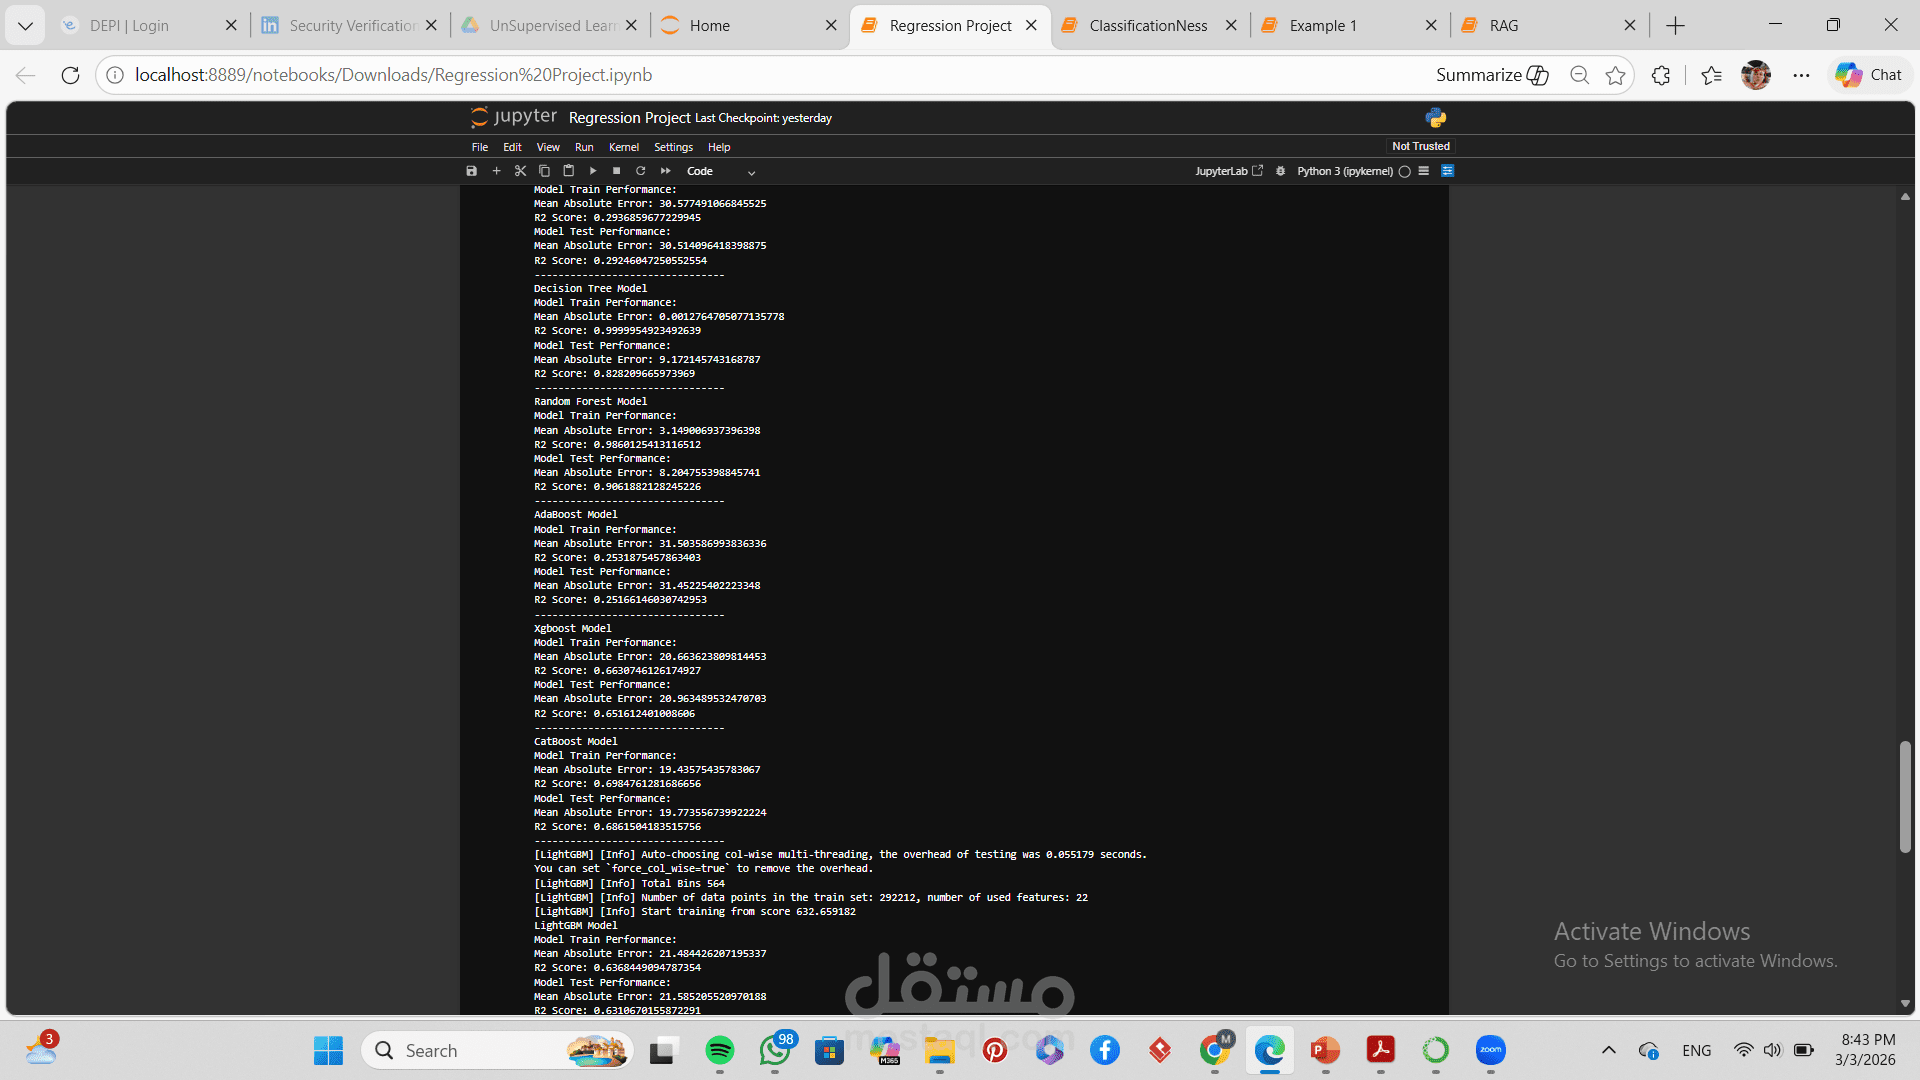This screenshot has height=1080, width=1920.
Task: Click the page vertical scrollbar thumb
Action: 1905,796
